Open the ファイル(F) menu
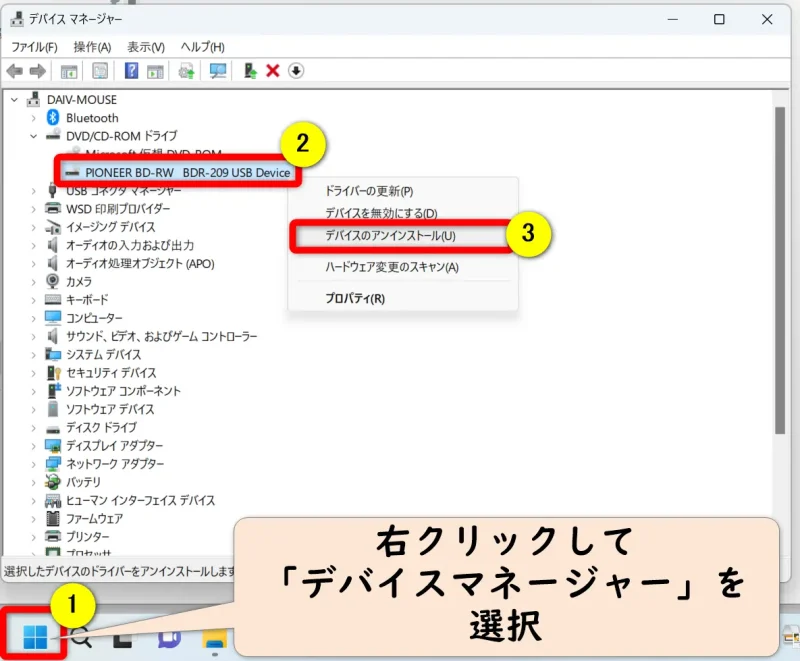This screenshot has height=661, width=800. coord(34,47)
